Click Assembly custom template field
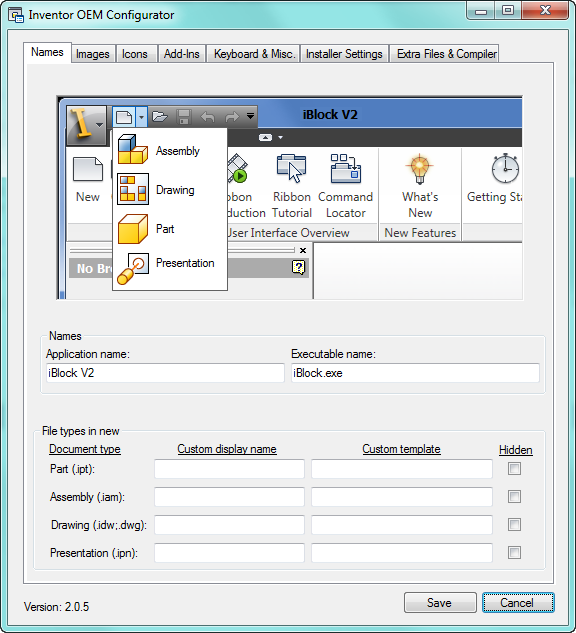Image resolution: width=576 pixels, height=633 pixels. click(402, 497)
